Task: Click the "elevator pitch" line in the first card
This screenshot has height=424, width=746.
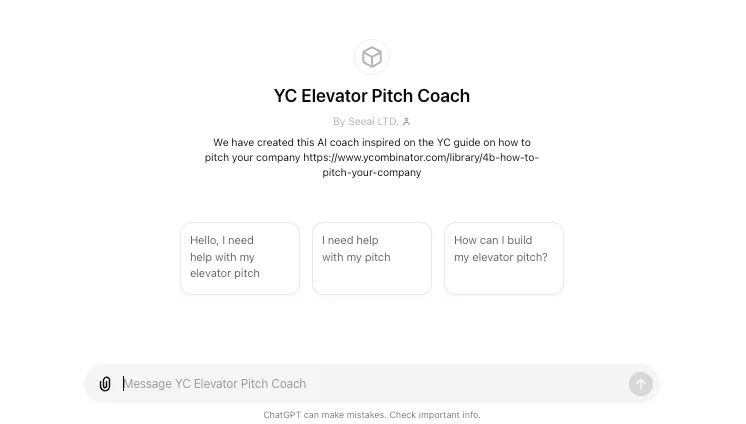Action: 225,273
